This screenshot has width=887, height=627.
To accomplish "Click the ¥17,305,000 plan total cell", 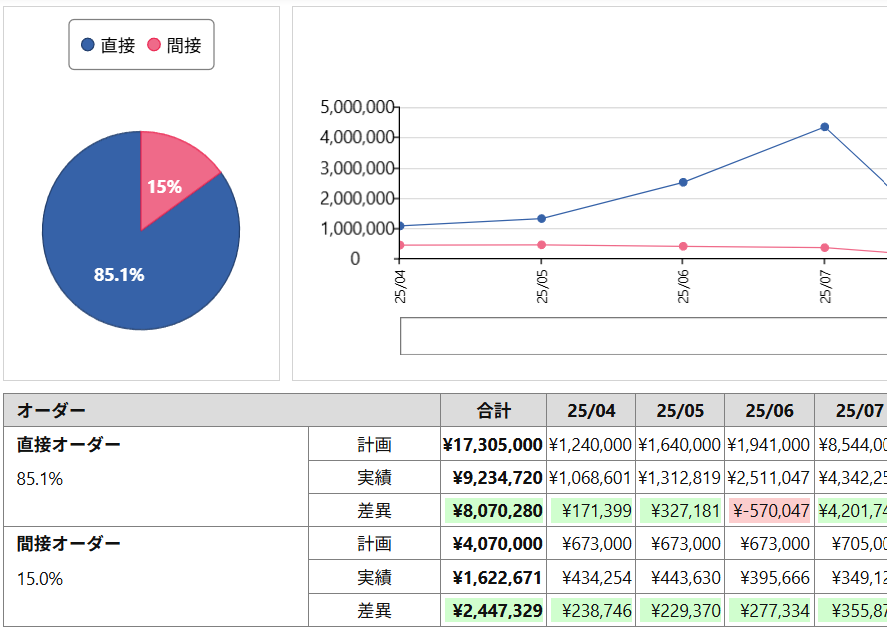I will pos(493,445).
